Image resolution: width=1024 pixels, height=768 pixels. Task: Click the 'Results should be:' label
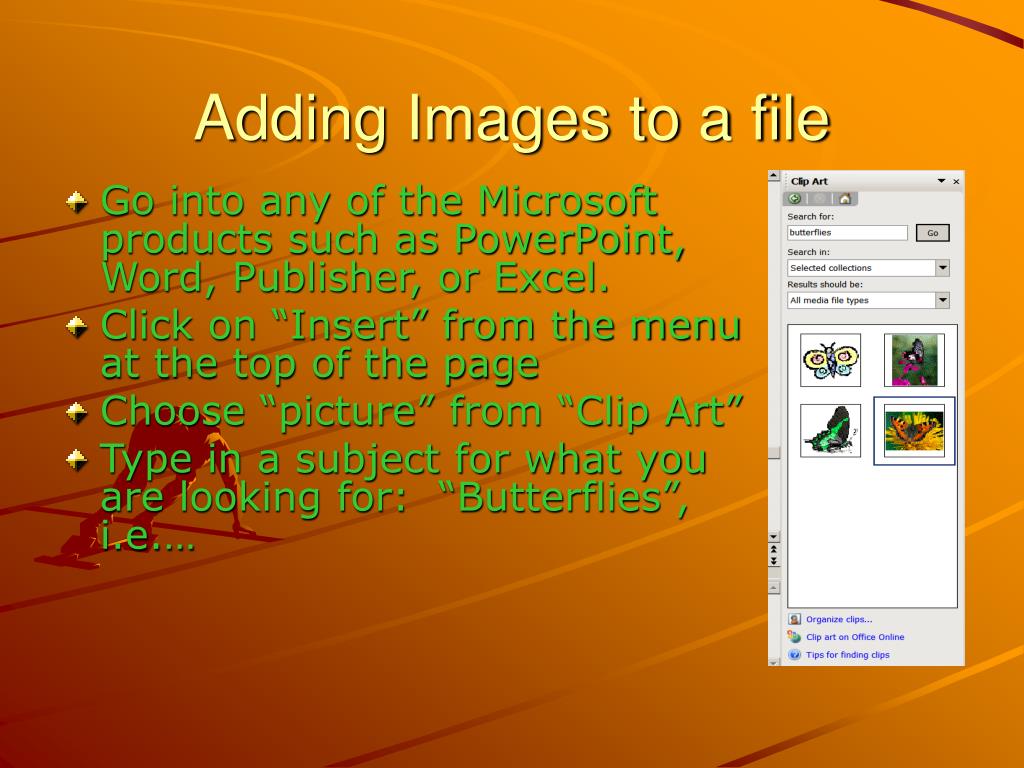[x=825, y=285]
